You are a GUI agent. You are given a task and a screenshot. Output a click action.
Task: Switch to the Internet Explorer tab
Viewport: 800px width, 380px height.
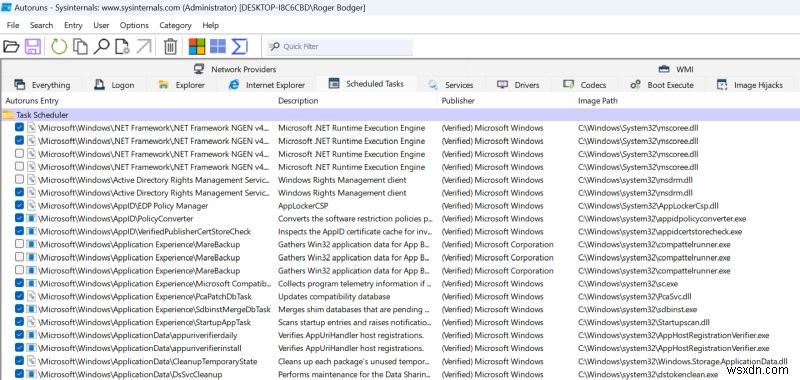(267, 85)
